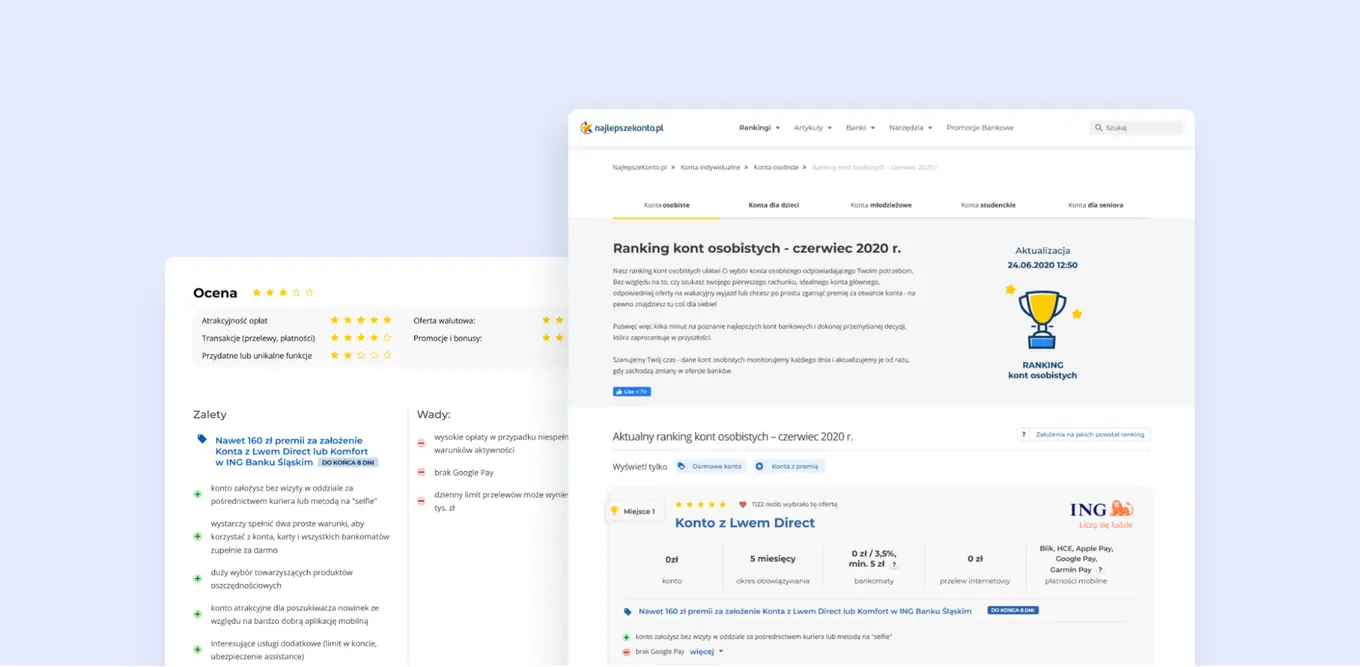
Task: Click the 24.06.2020 12:50 update timestamp
Action: tap(1042, 265)
